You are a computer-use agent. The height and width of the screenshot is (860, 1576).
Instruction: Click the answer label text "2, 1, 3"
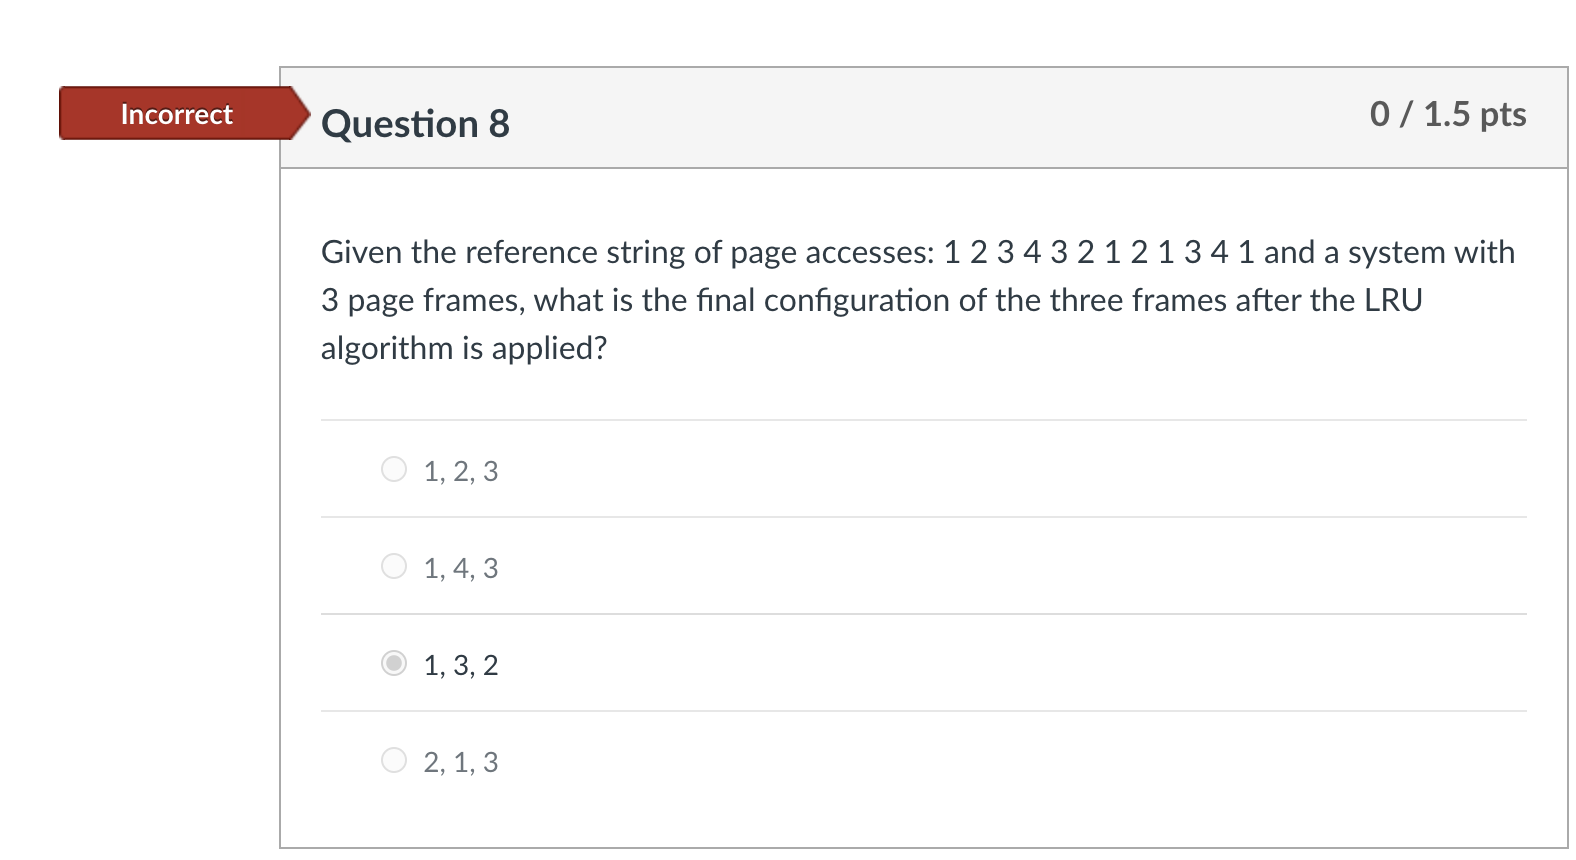[460, 761]
